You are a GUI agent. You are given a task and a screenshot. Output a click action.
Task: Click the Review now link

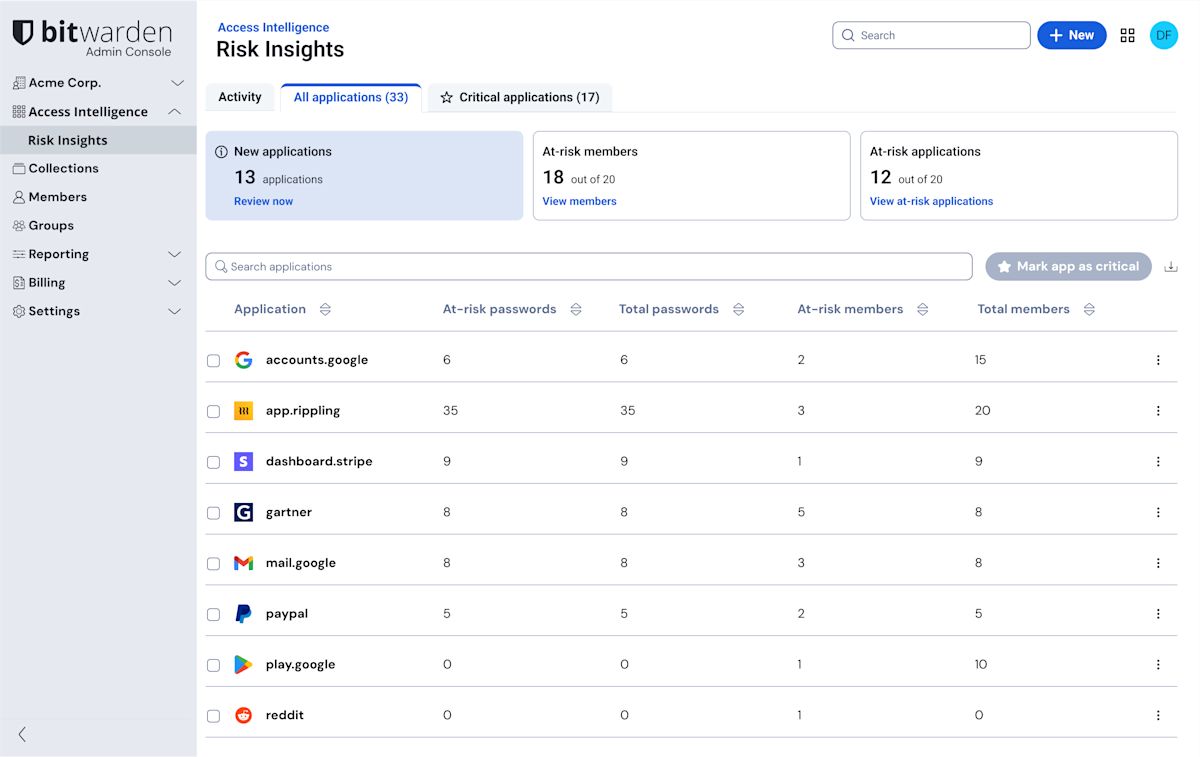[263, 201]
